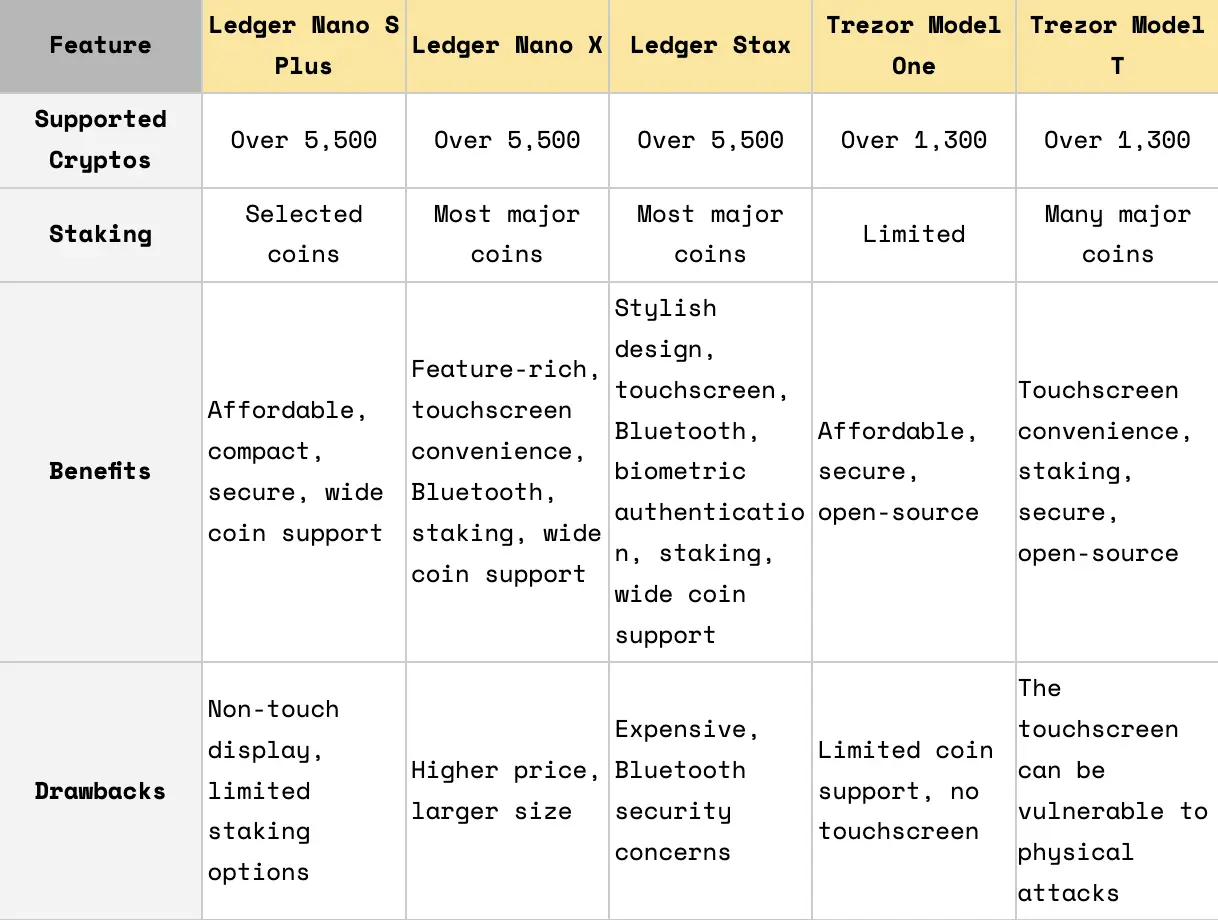
Task: Click the "Limited" staking cell
Action: click(914, 234)
